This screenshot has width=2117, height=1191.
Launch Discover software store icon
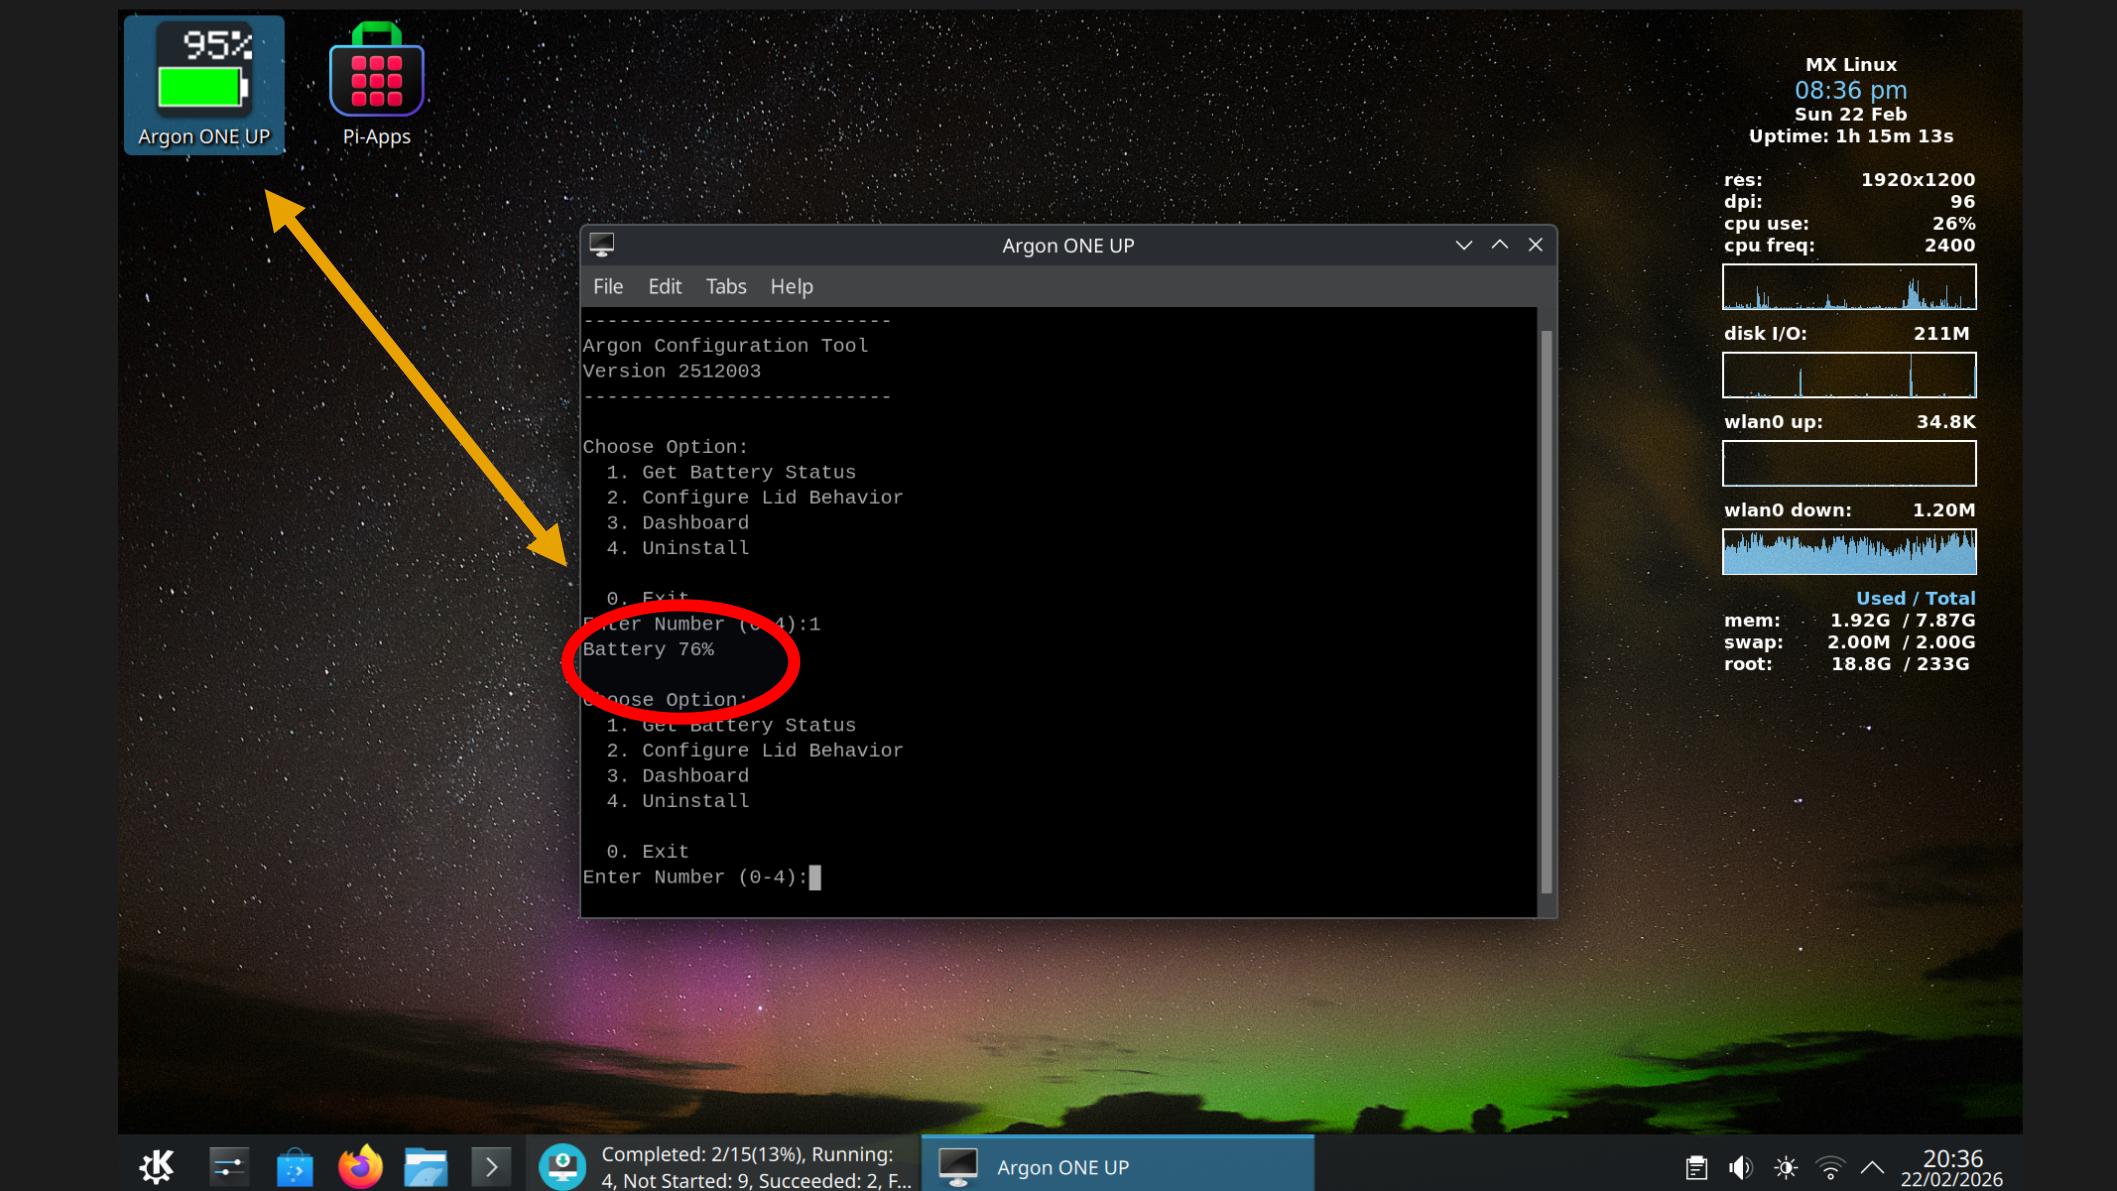(x=294, y=1166)
